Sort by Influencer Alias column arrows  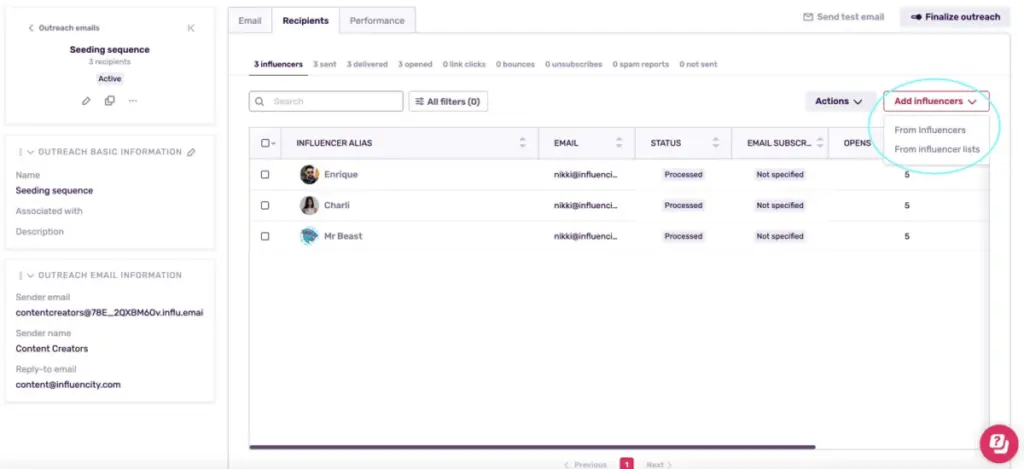point(522,143)
